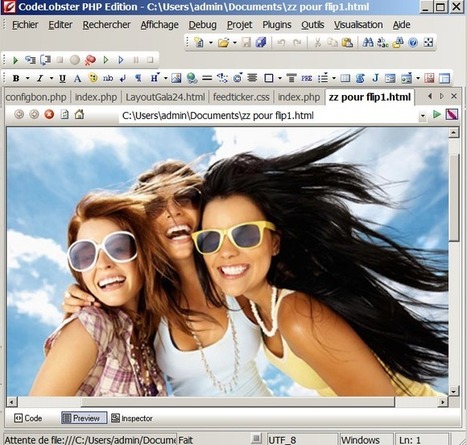Click the red breakpoint toggle icon
The height and width of the screenshot is (445, 467).
[90, 60]
